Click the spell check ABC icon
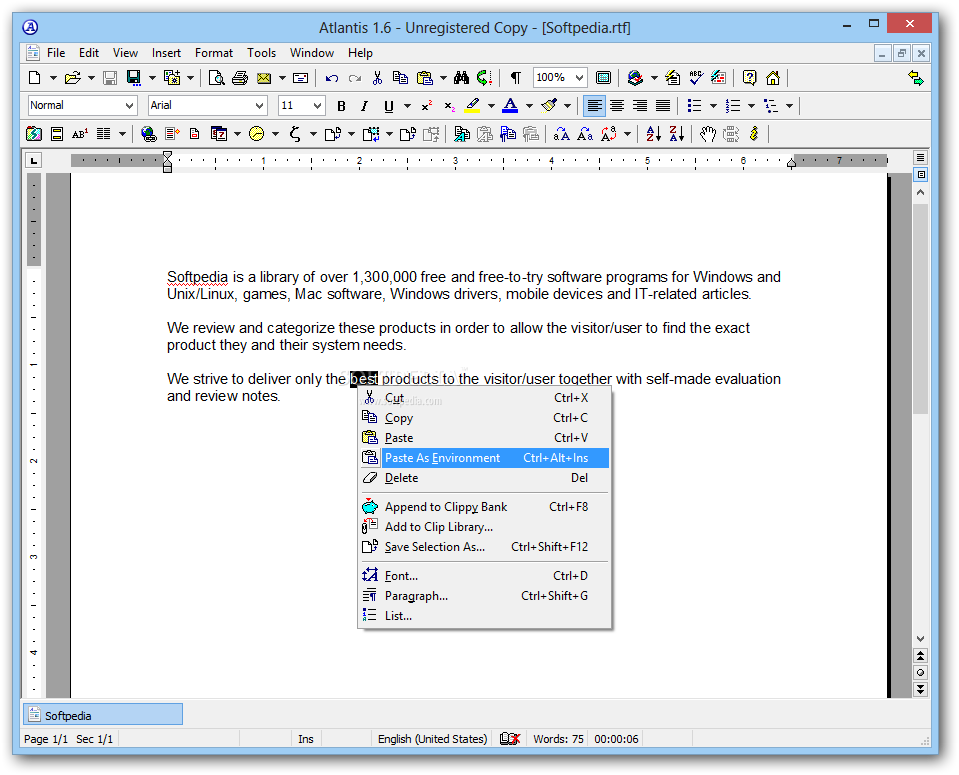The height and width of the screenshot is (775, 959). (696, 78)
